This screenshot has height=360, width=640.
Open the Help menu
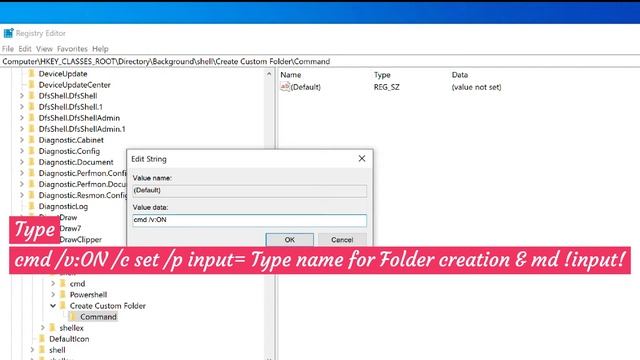pyautogui.click(x=100, y=49)
